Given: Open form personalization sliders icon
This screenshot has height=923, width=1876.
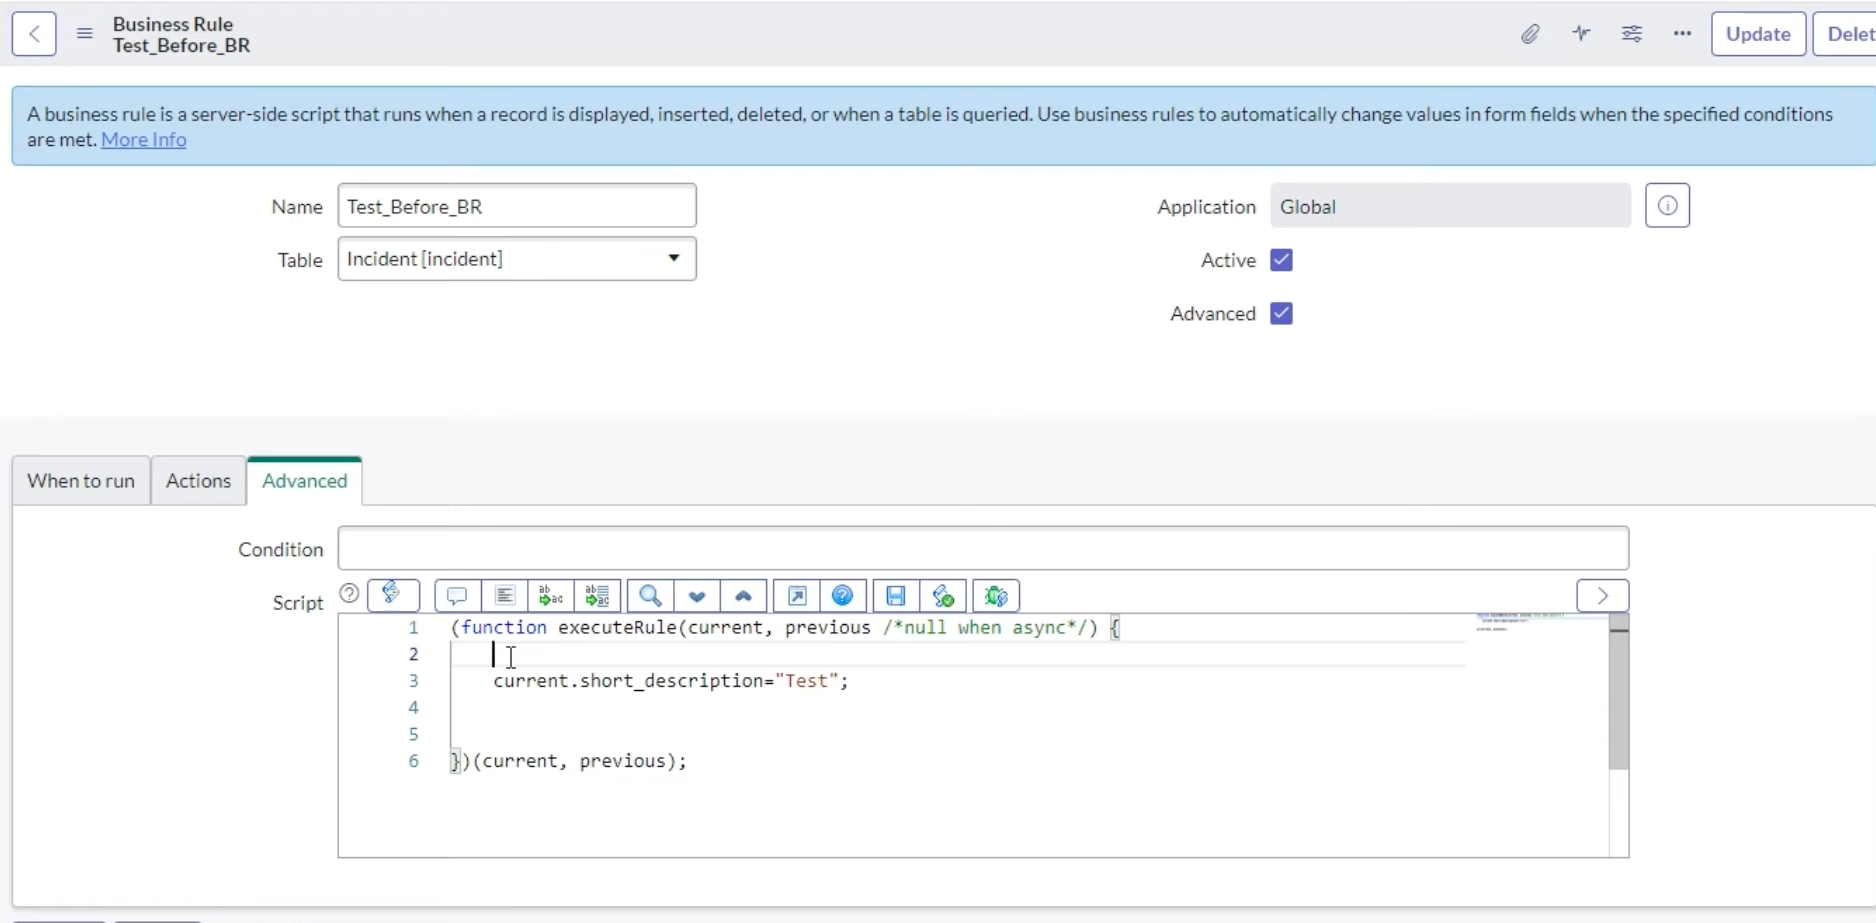Looking at the screenshot, I should click(x=1632, y=33).
